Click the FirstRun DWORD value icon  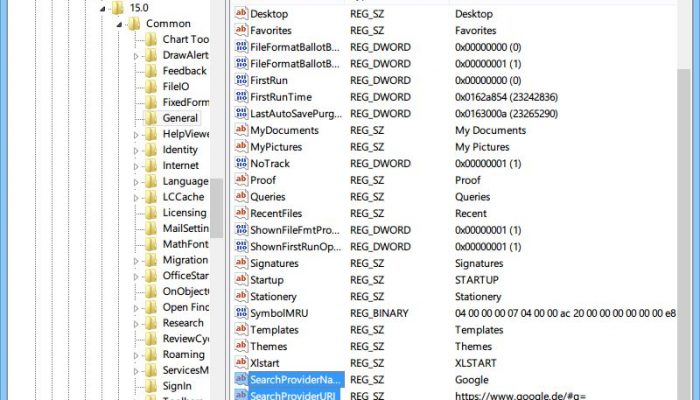(241, 80)
